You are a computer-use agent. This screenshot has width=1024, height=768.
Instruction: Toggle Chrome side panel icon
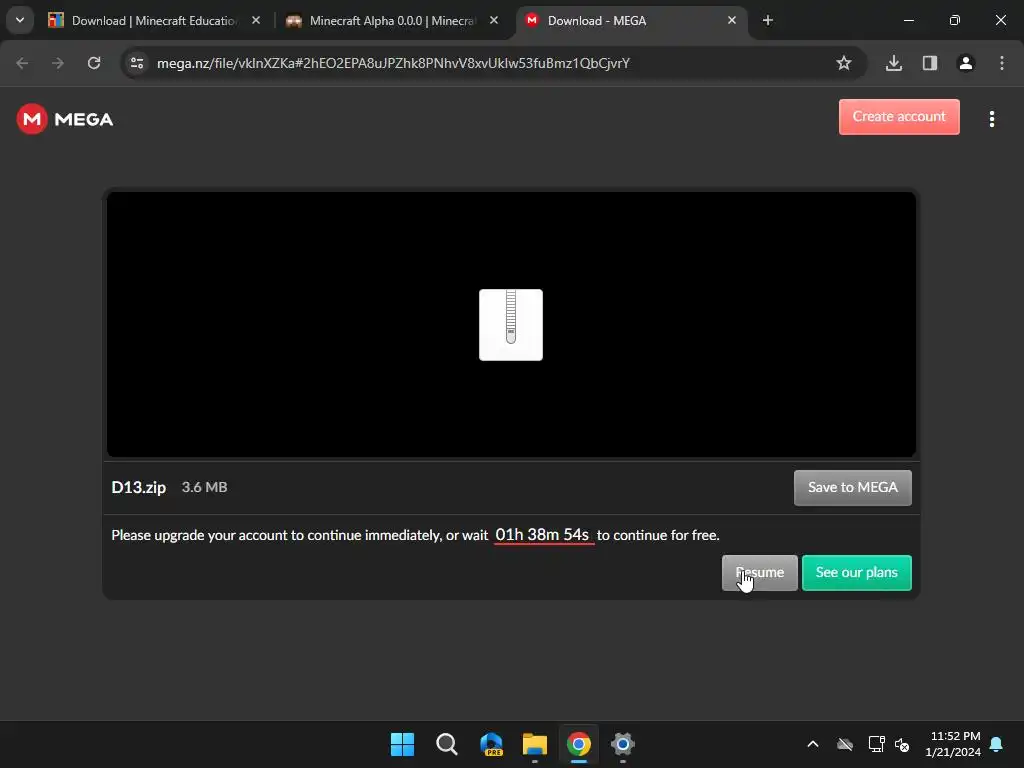pyautogui.click(x=930, y=63)
